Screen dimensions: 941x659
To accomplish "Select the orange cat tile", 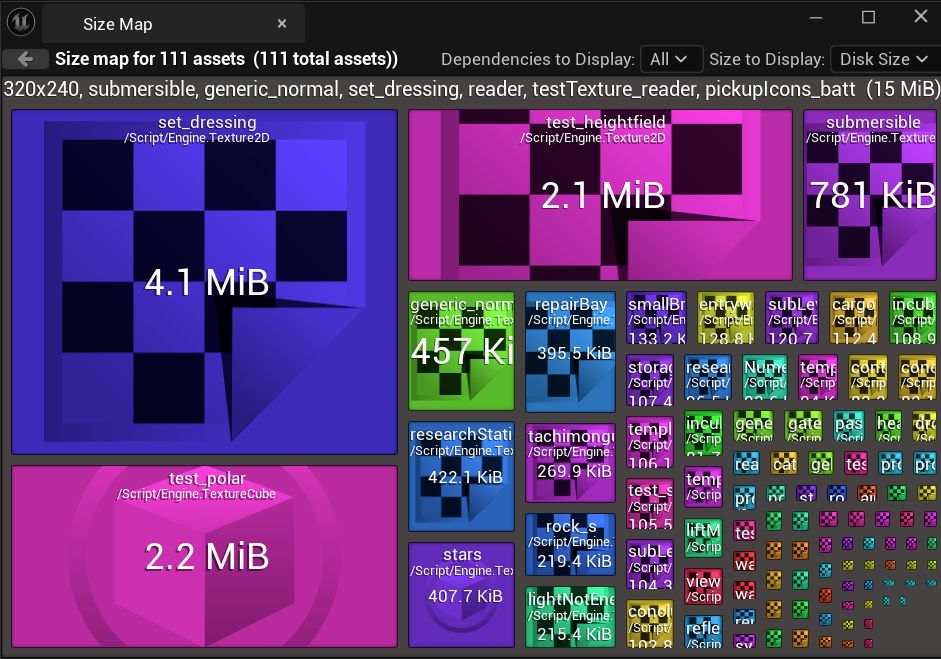I will [x=784, y=463].
